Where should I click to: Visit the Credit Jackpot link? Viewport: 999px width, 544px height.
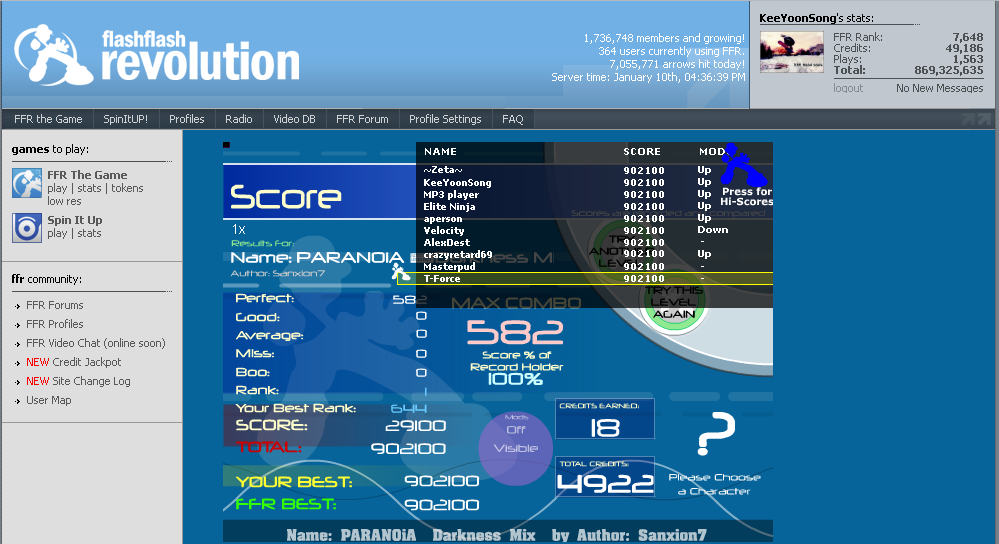tap(86, 362)
